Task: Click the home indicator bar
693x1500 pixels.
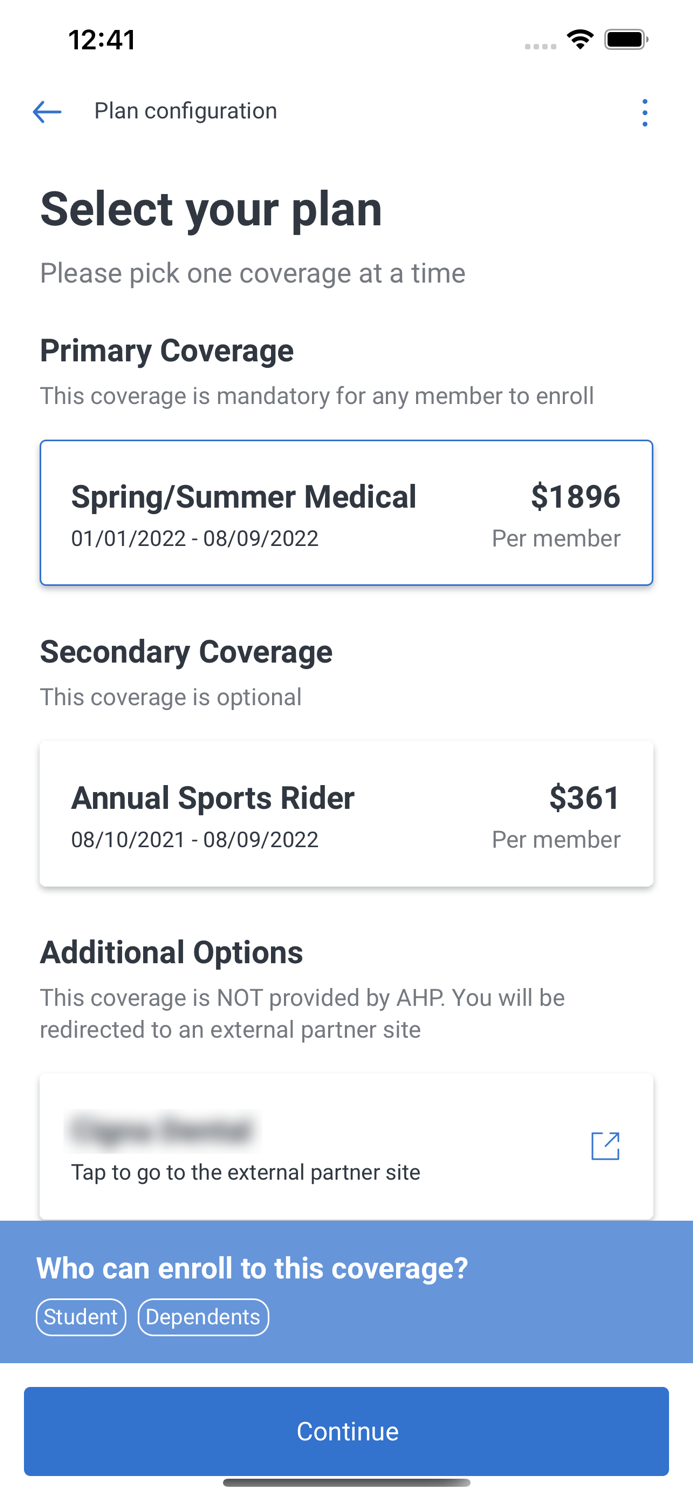Action: [346, 1483]
